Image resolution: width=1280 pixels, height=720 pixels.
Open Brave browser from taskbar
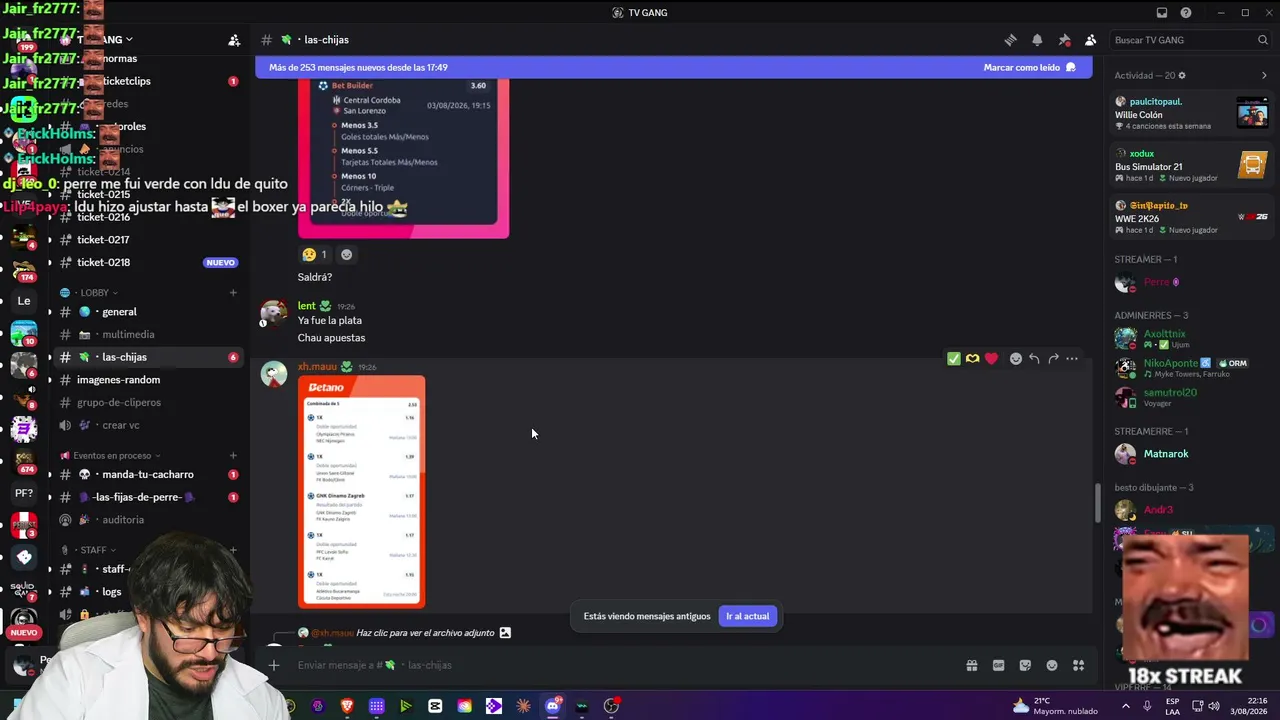pos(347,706)
